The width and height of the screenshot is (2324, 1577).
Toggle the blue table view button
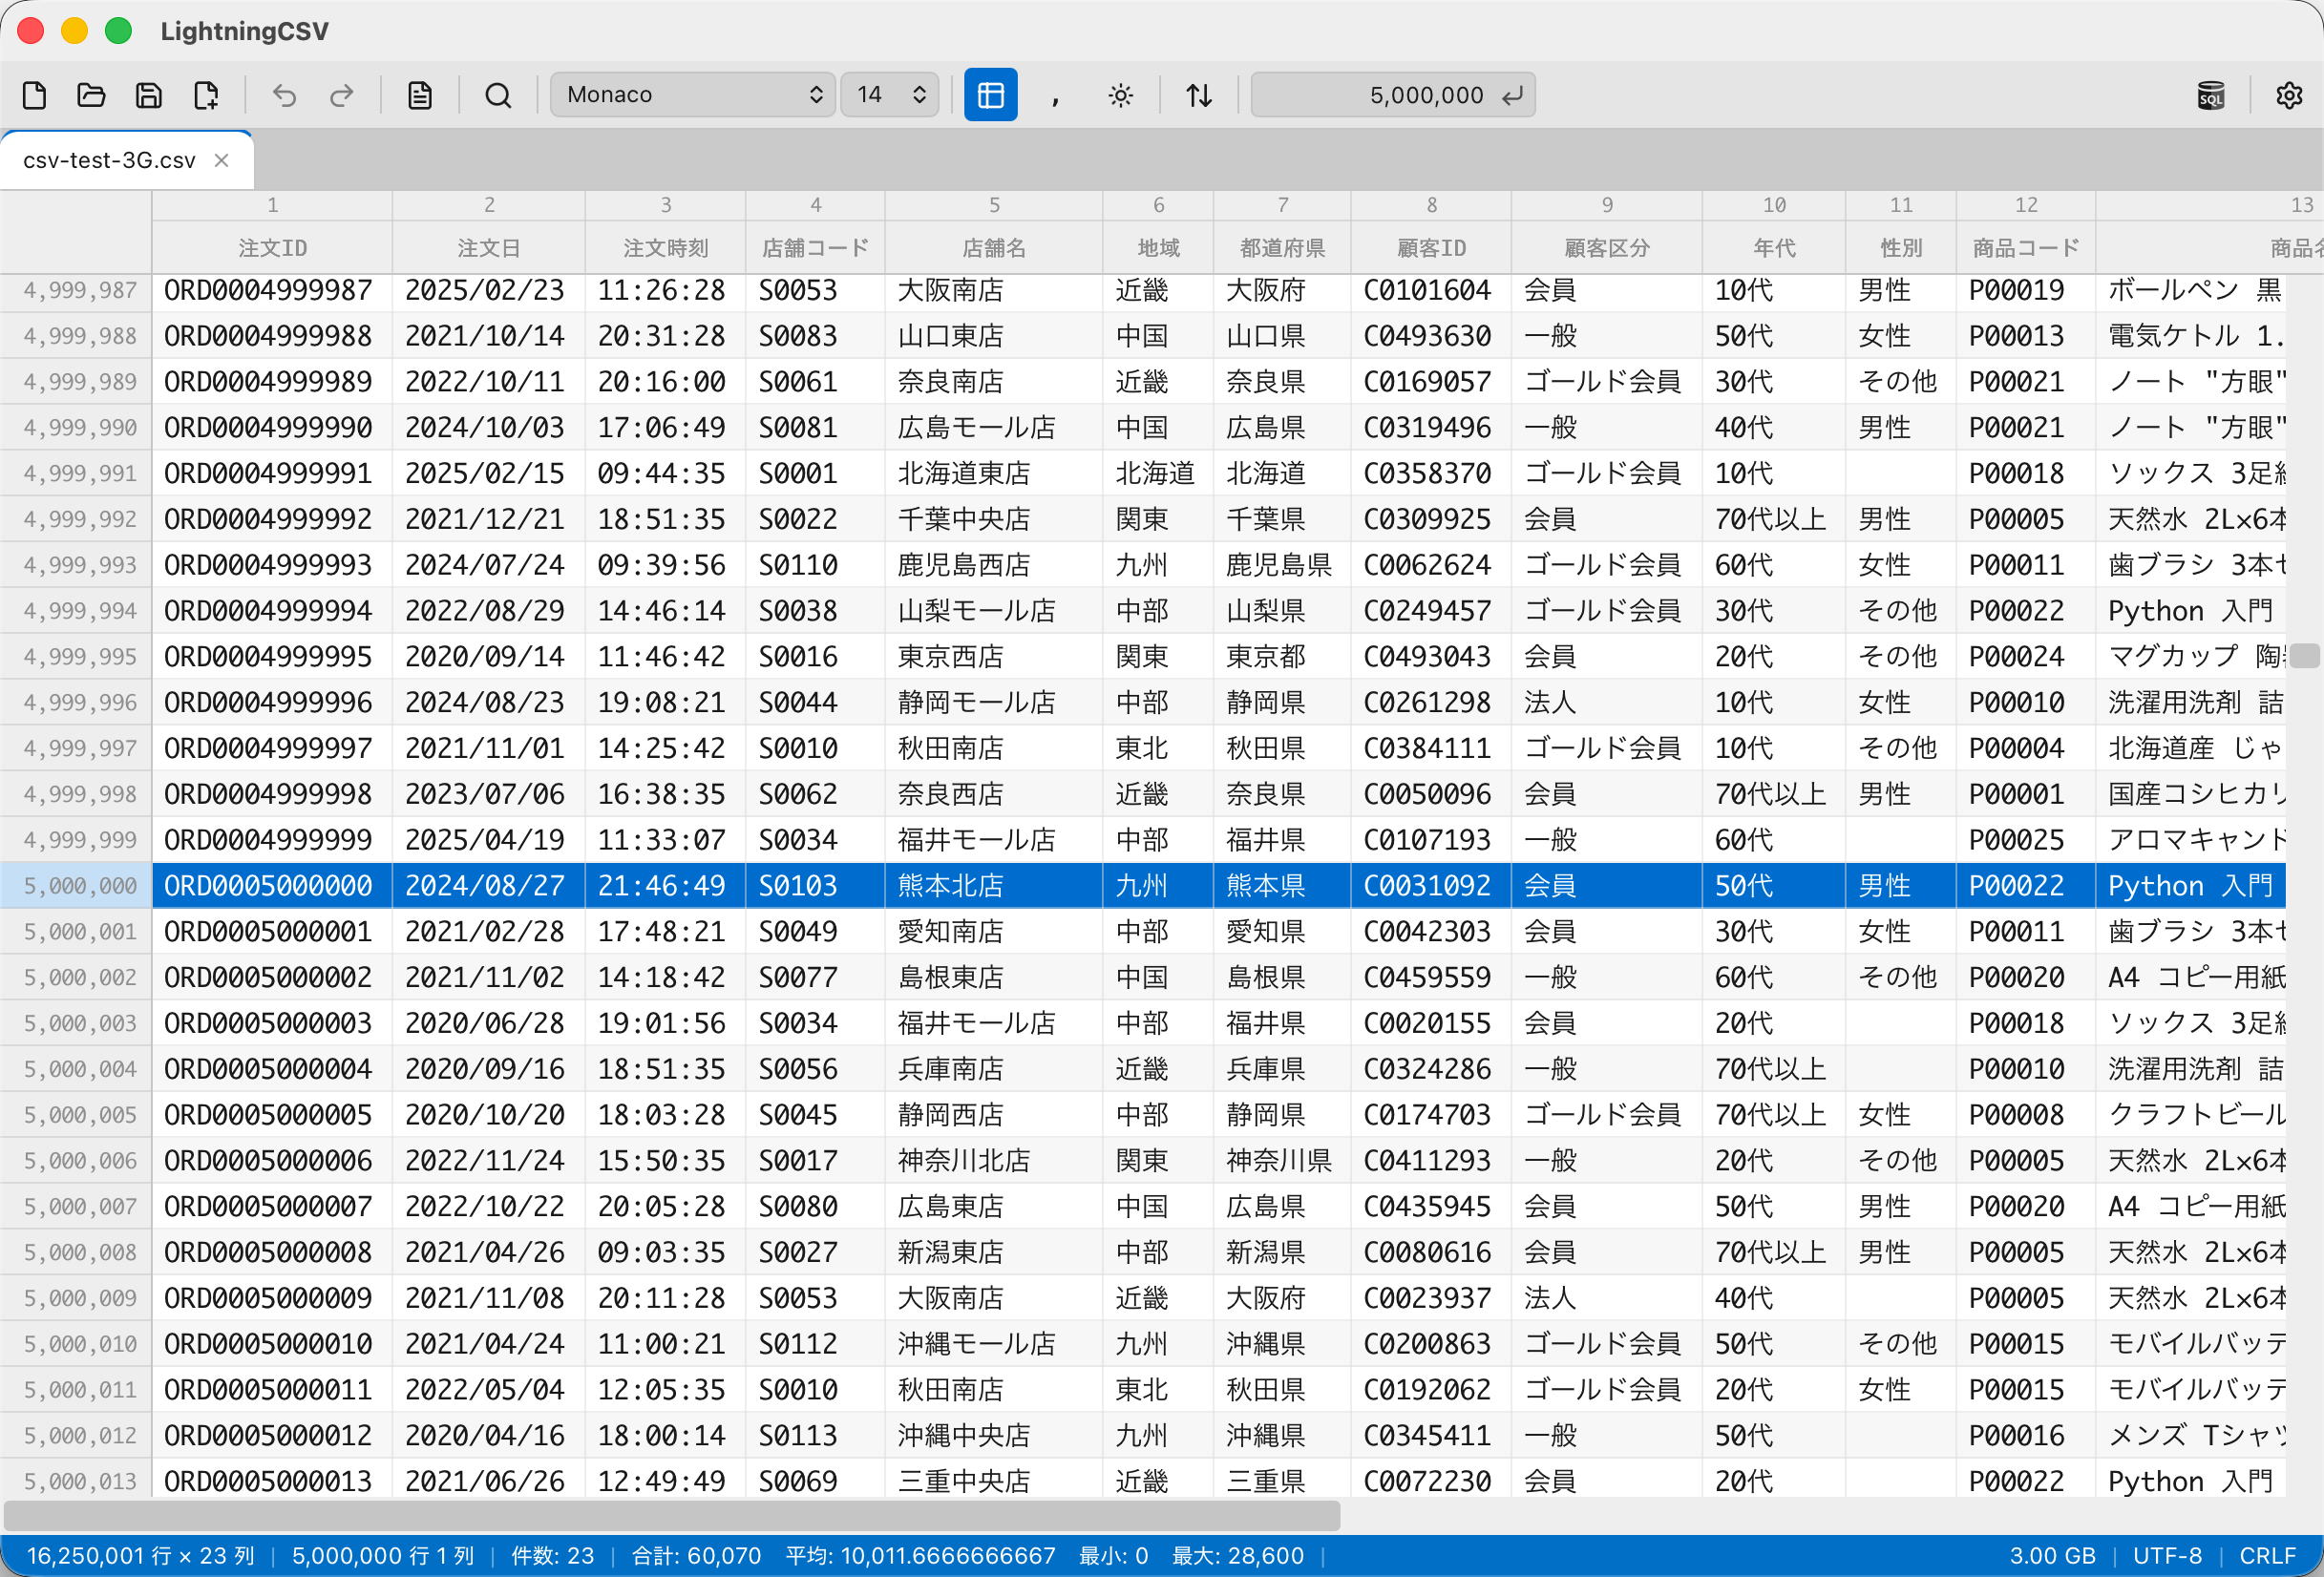[x=990, y=95]
